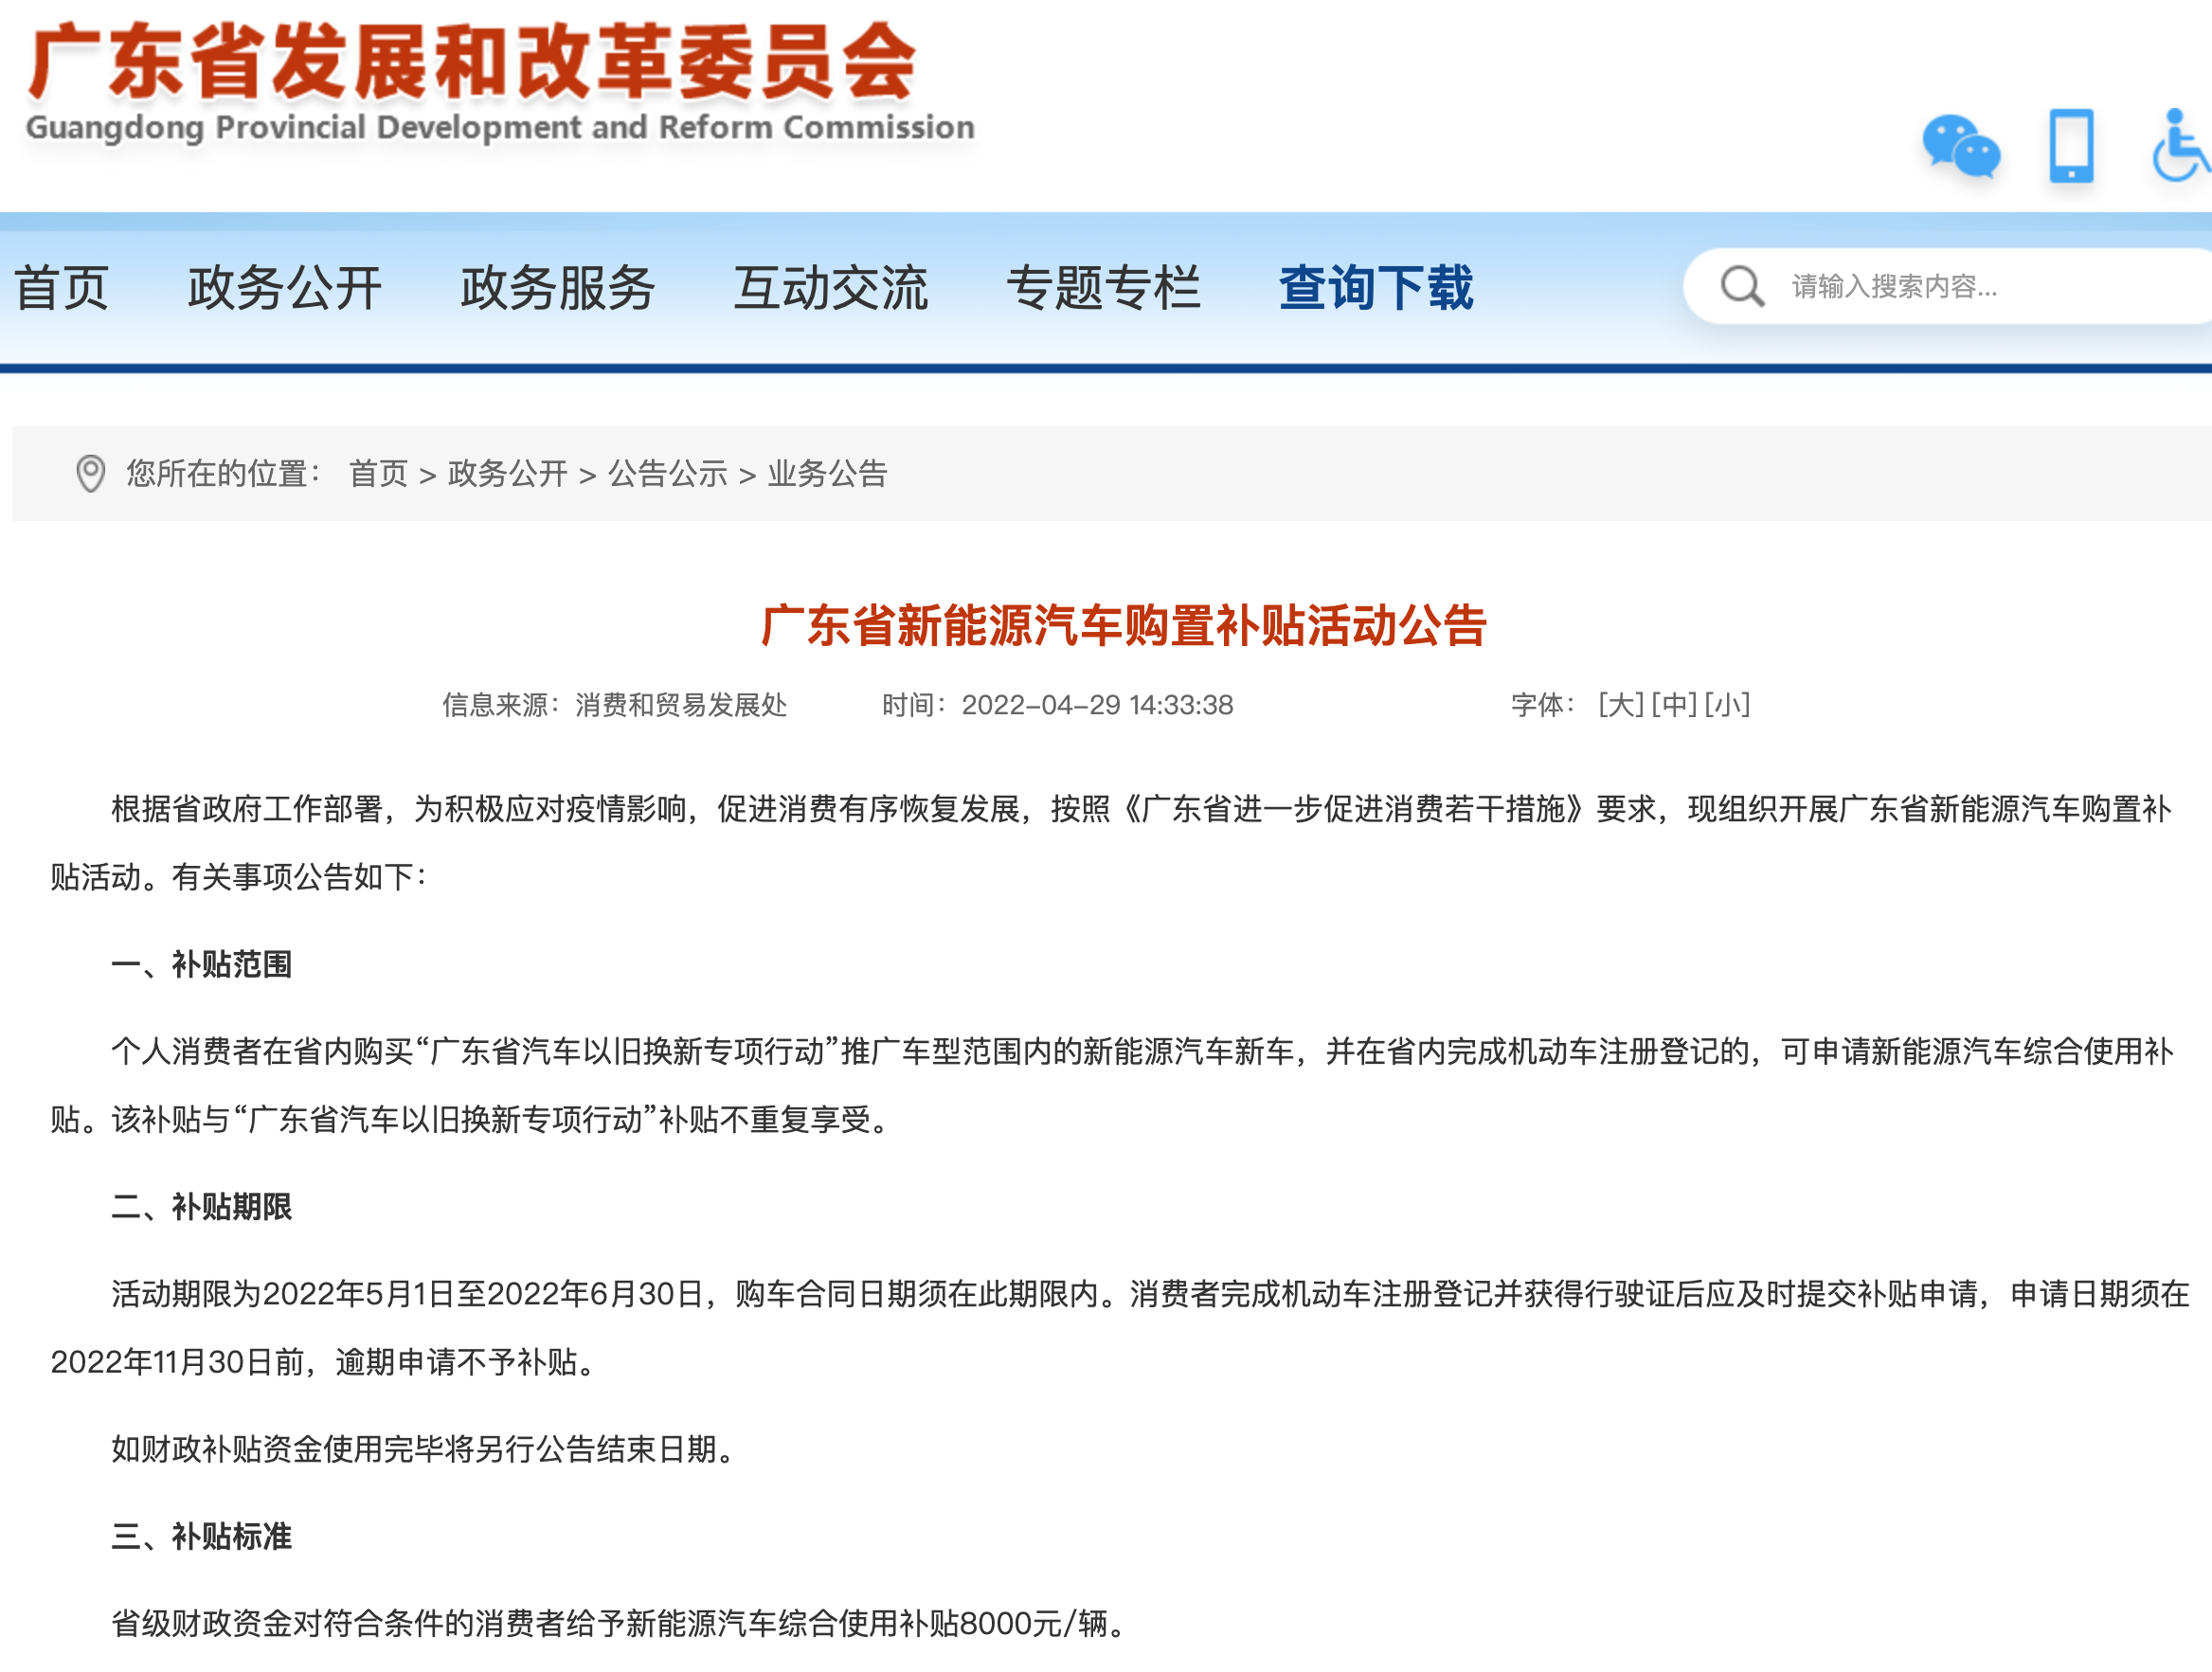Click the location pin icon in breadcrumb

click(x=91, y=474)
